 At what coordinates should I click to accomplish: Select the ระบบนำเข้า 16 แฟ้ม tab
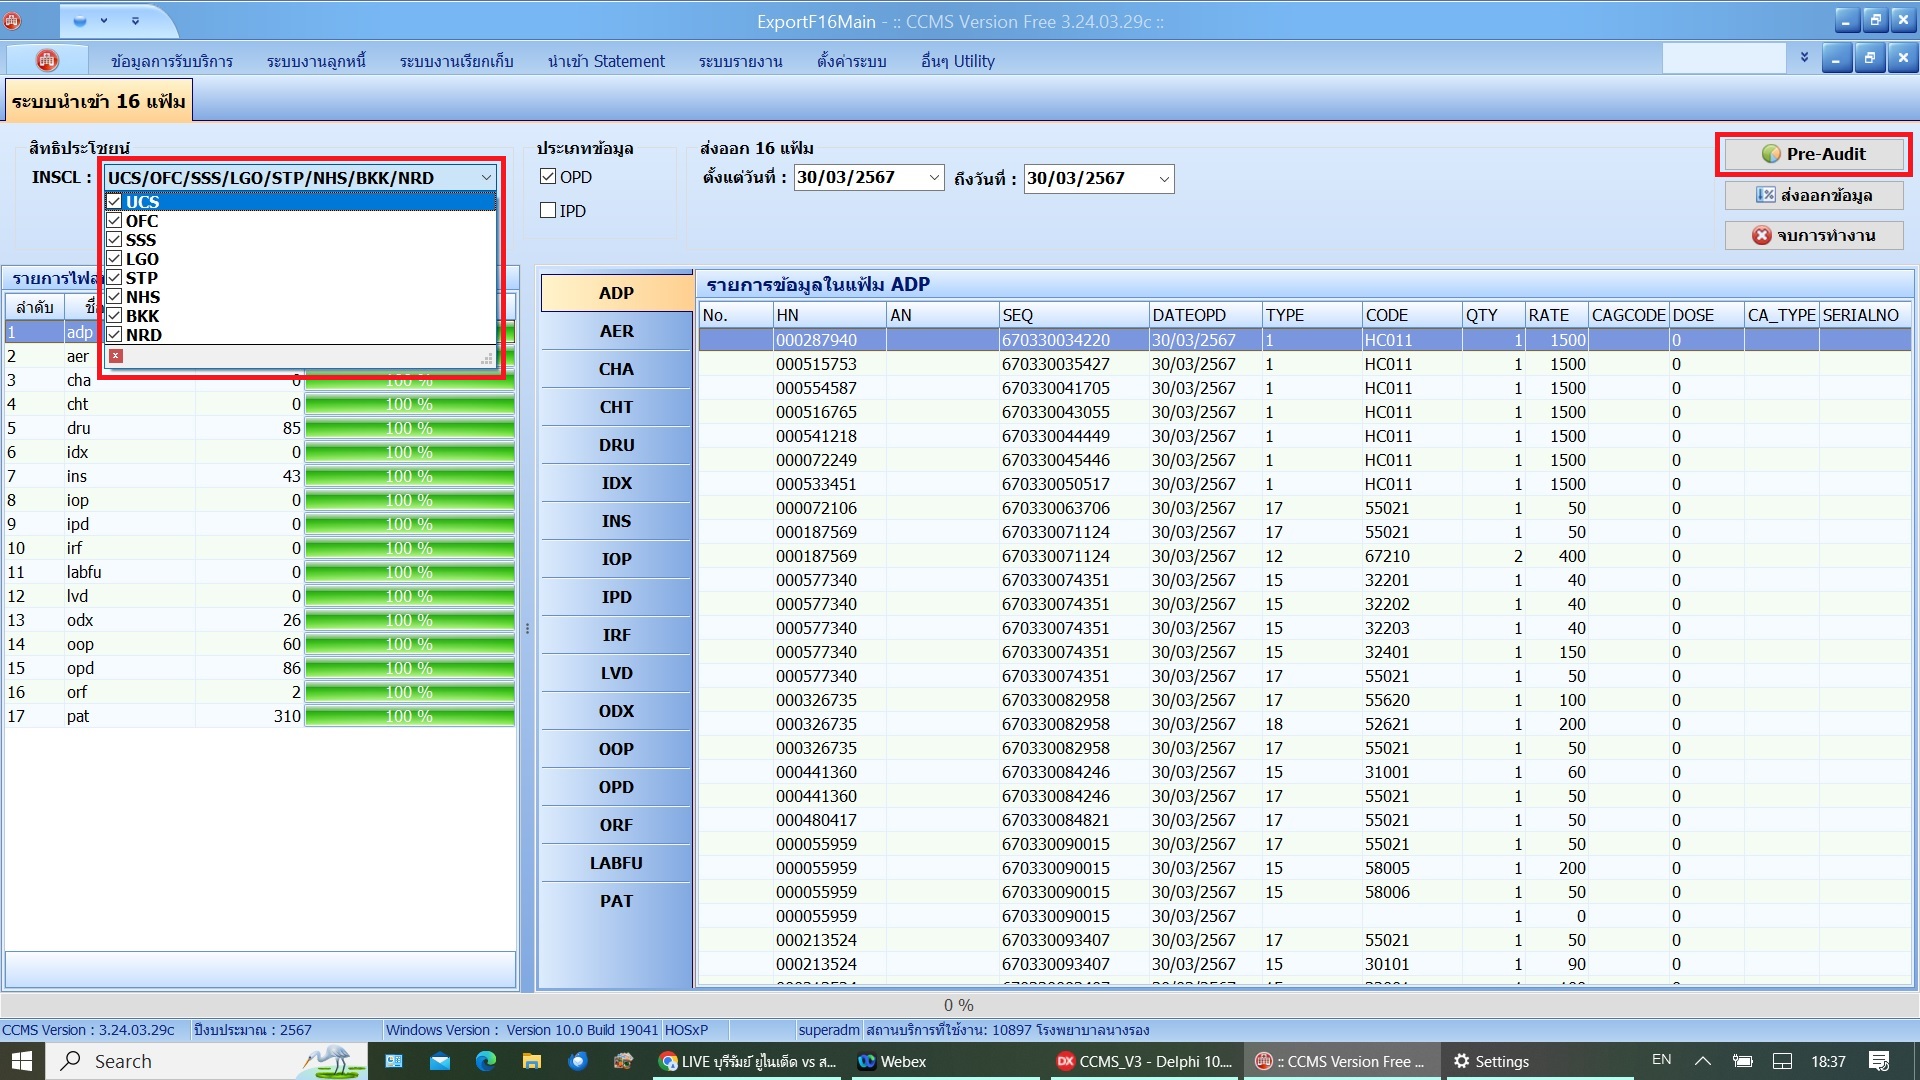tap(98, 101)
